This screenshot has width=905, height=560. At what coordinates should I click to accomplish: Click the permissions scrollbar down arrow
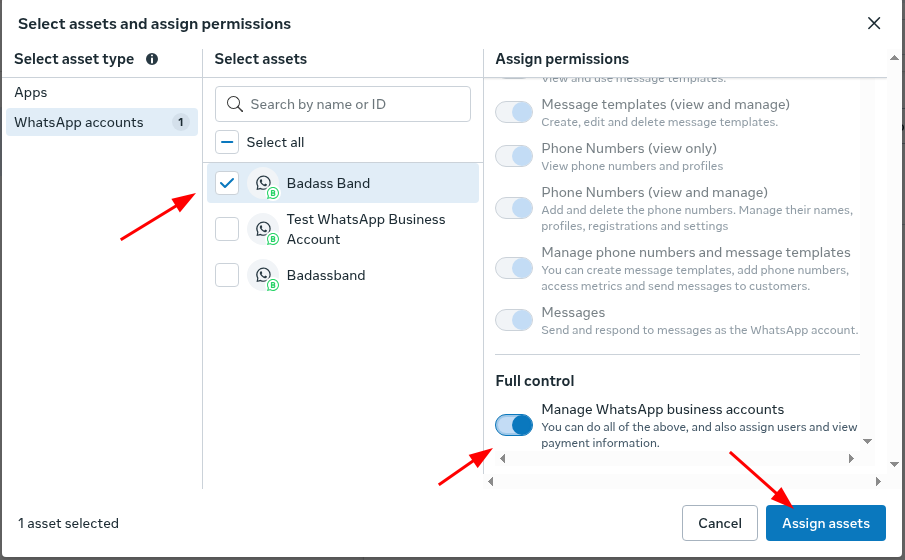click(867, 441)
